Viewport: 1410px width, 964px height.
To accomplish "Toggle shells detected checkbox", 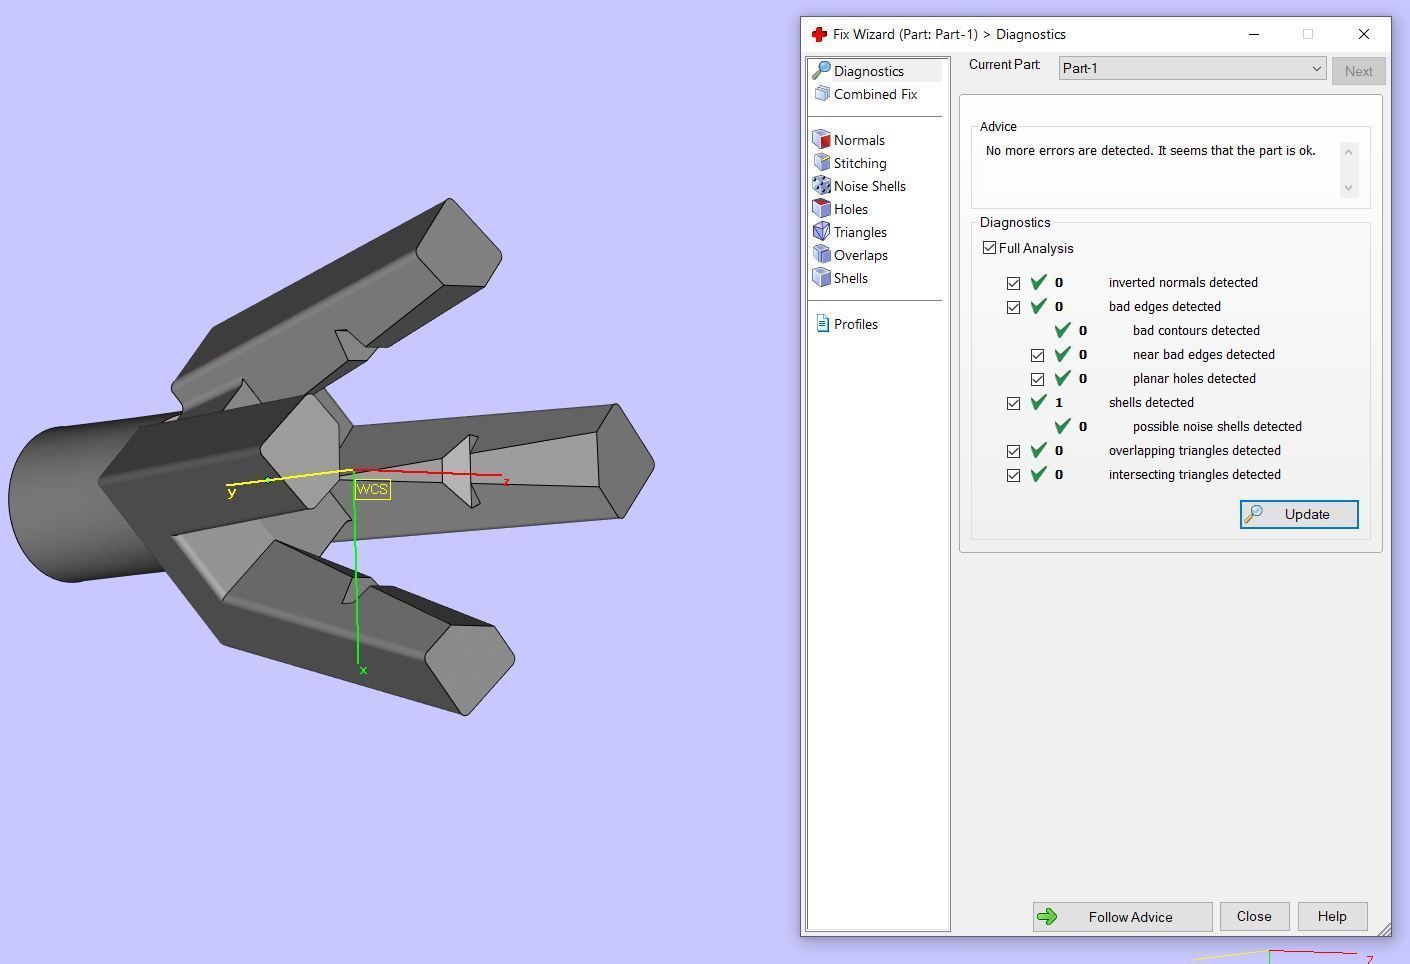I will coord(1013,403).
